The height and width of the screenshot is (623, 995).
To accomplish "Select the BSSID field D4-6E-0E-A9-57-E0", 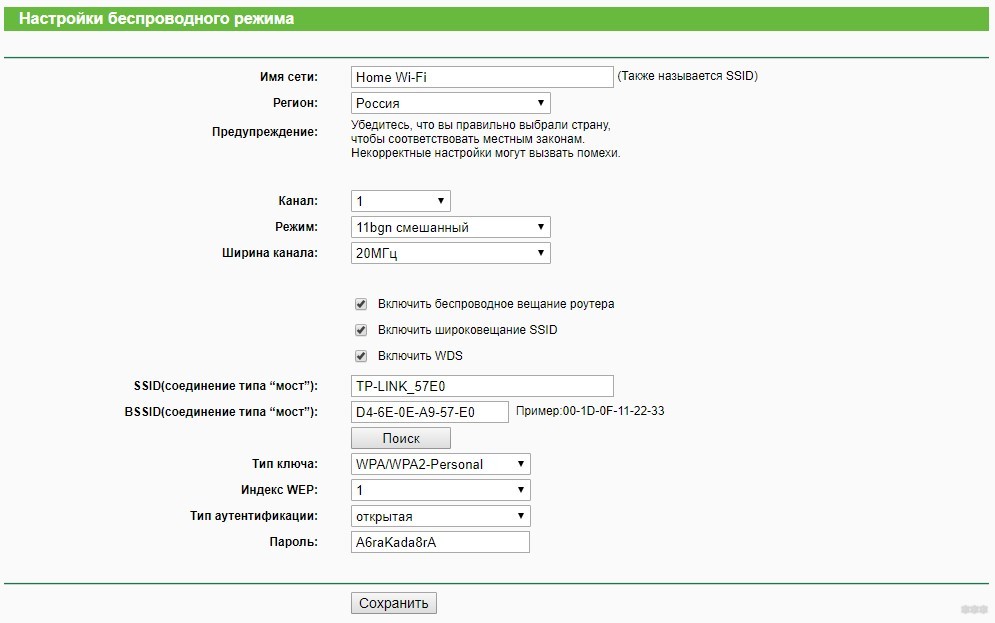I will [x=430, y=412].
